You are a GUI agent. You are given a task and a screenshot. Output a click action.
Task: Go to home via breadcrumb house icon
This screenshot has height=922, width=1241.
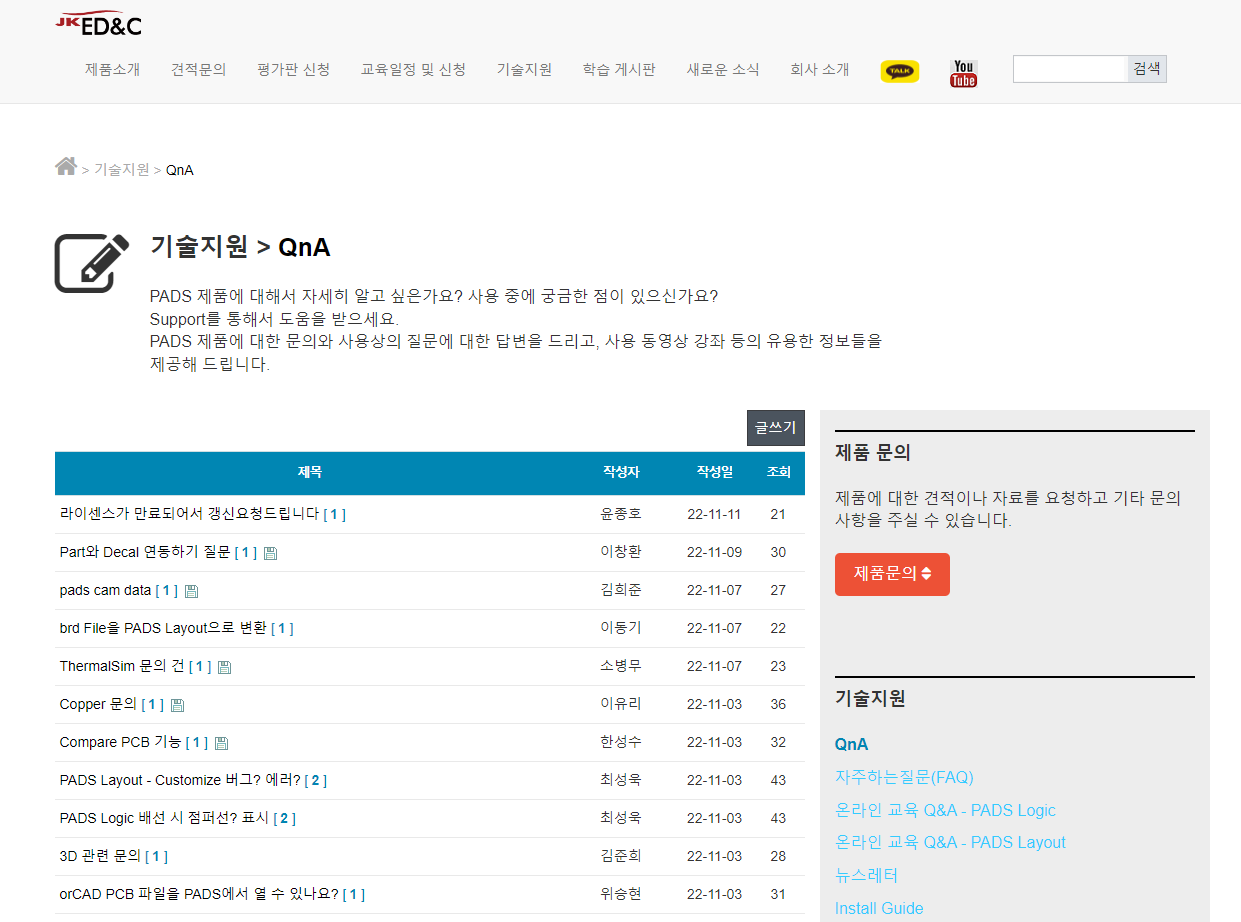tap(66, 166)
